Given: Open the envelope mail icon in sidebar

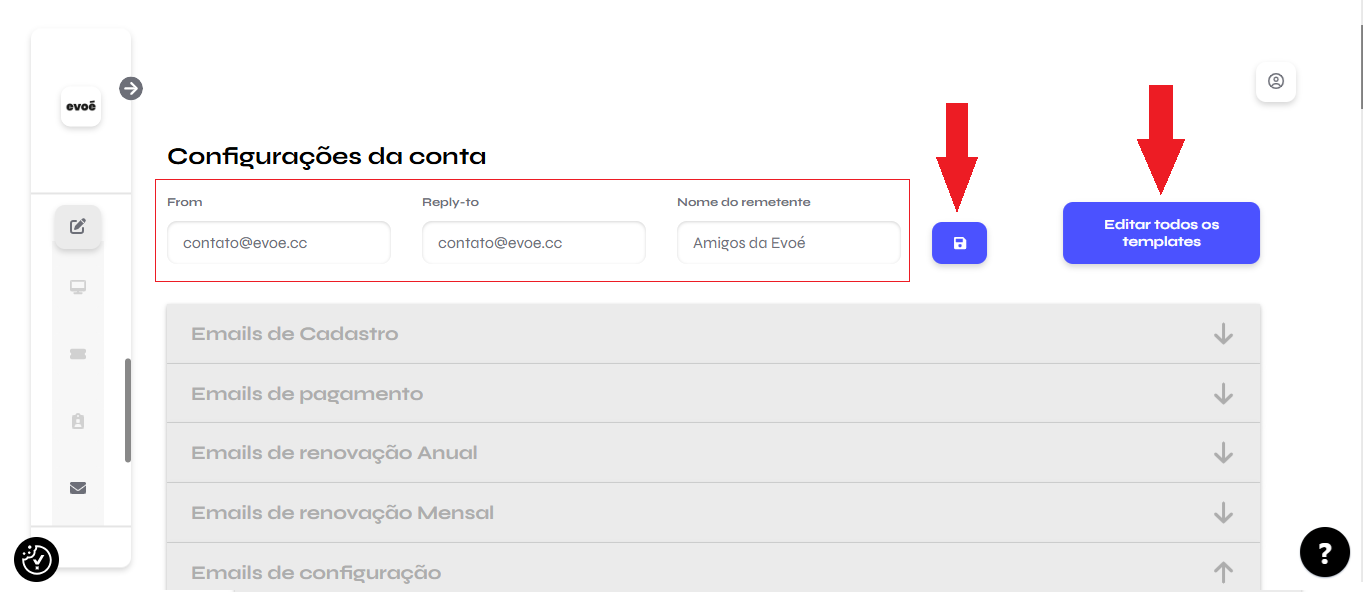Looking at the screenshot, I should (78, 488).
